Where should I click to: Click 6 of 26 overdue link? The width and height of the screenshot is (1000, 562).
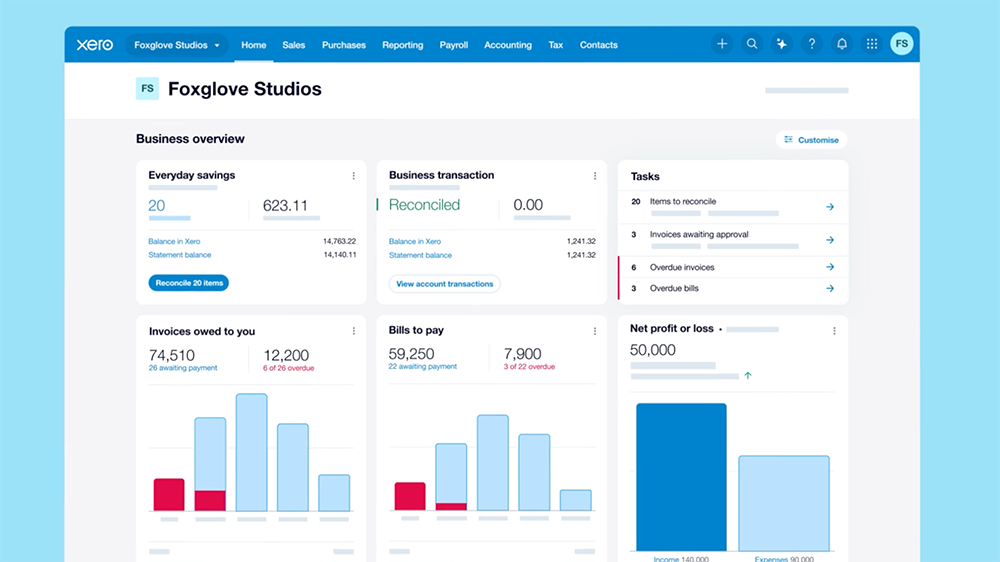[288, 368]
